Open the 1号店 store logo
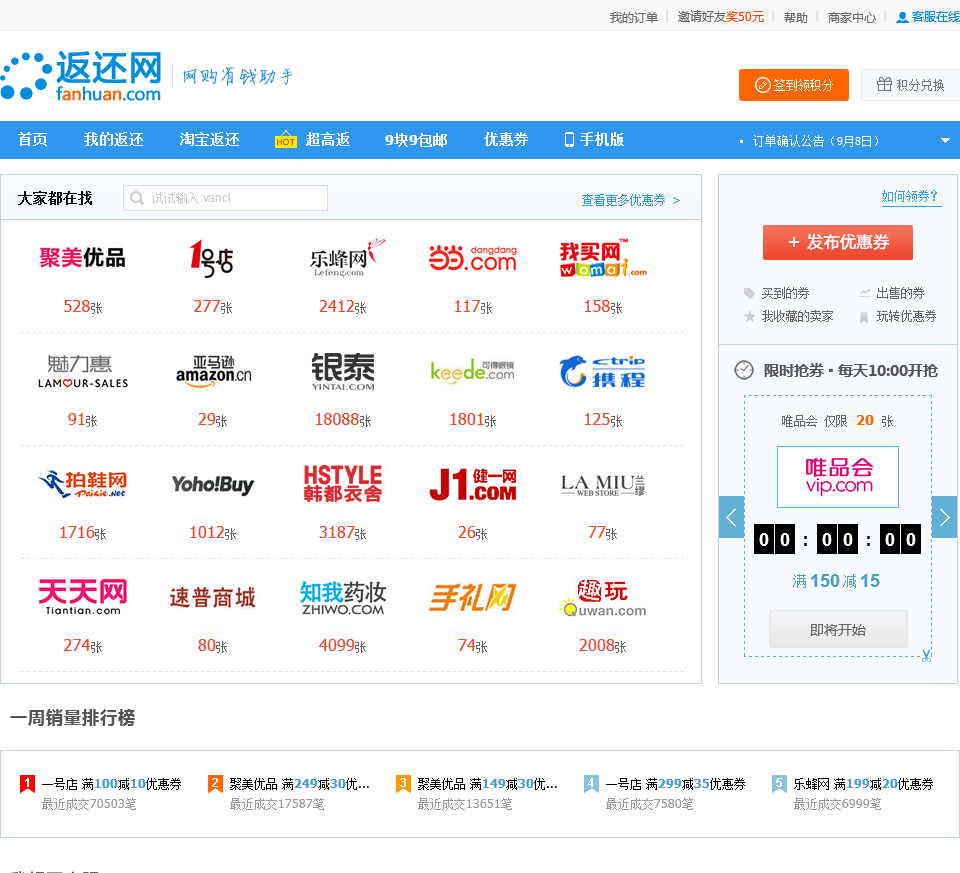 click(212, 259)
